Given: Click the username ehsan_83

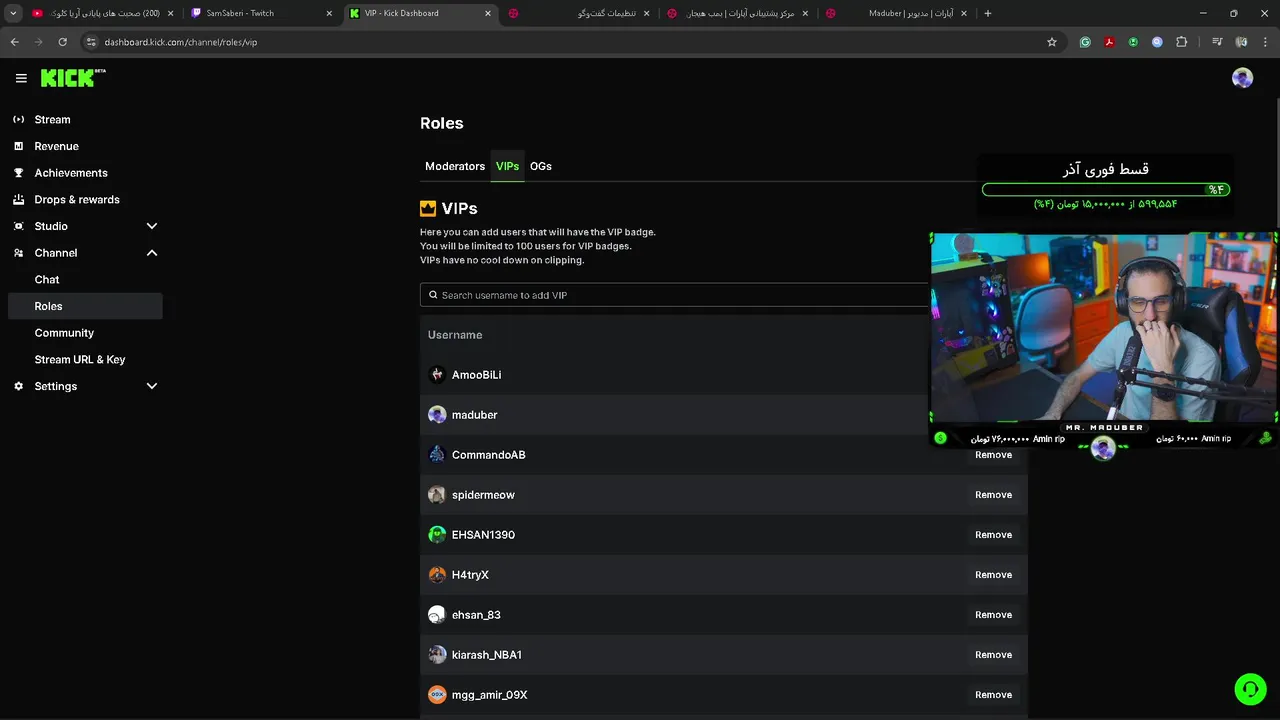Looking at the screenshot, I should tap(476, 615).
